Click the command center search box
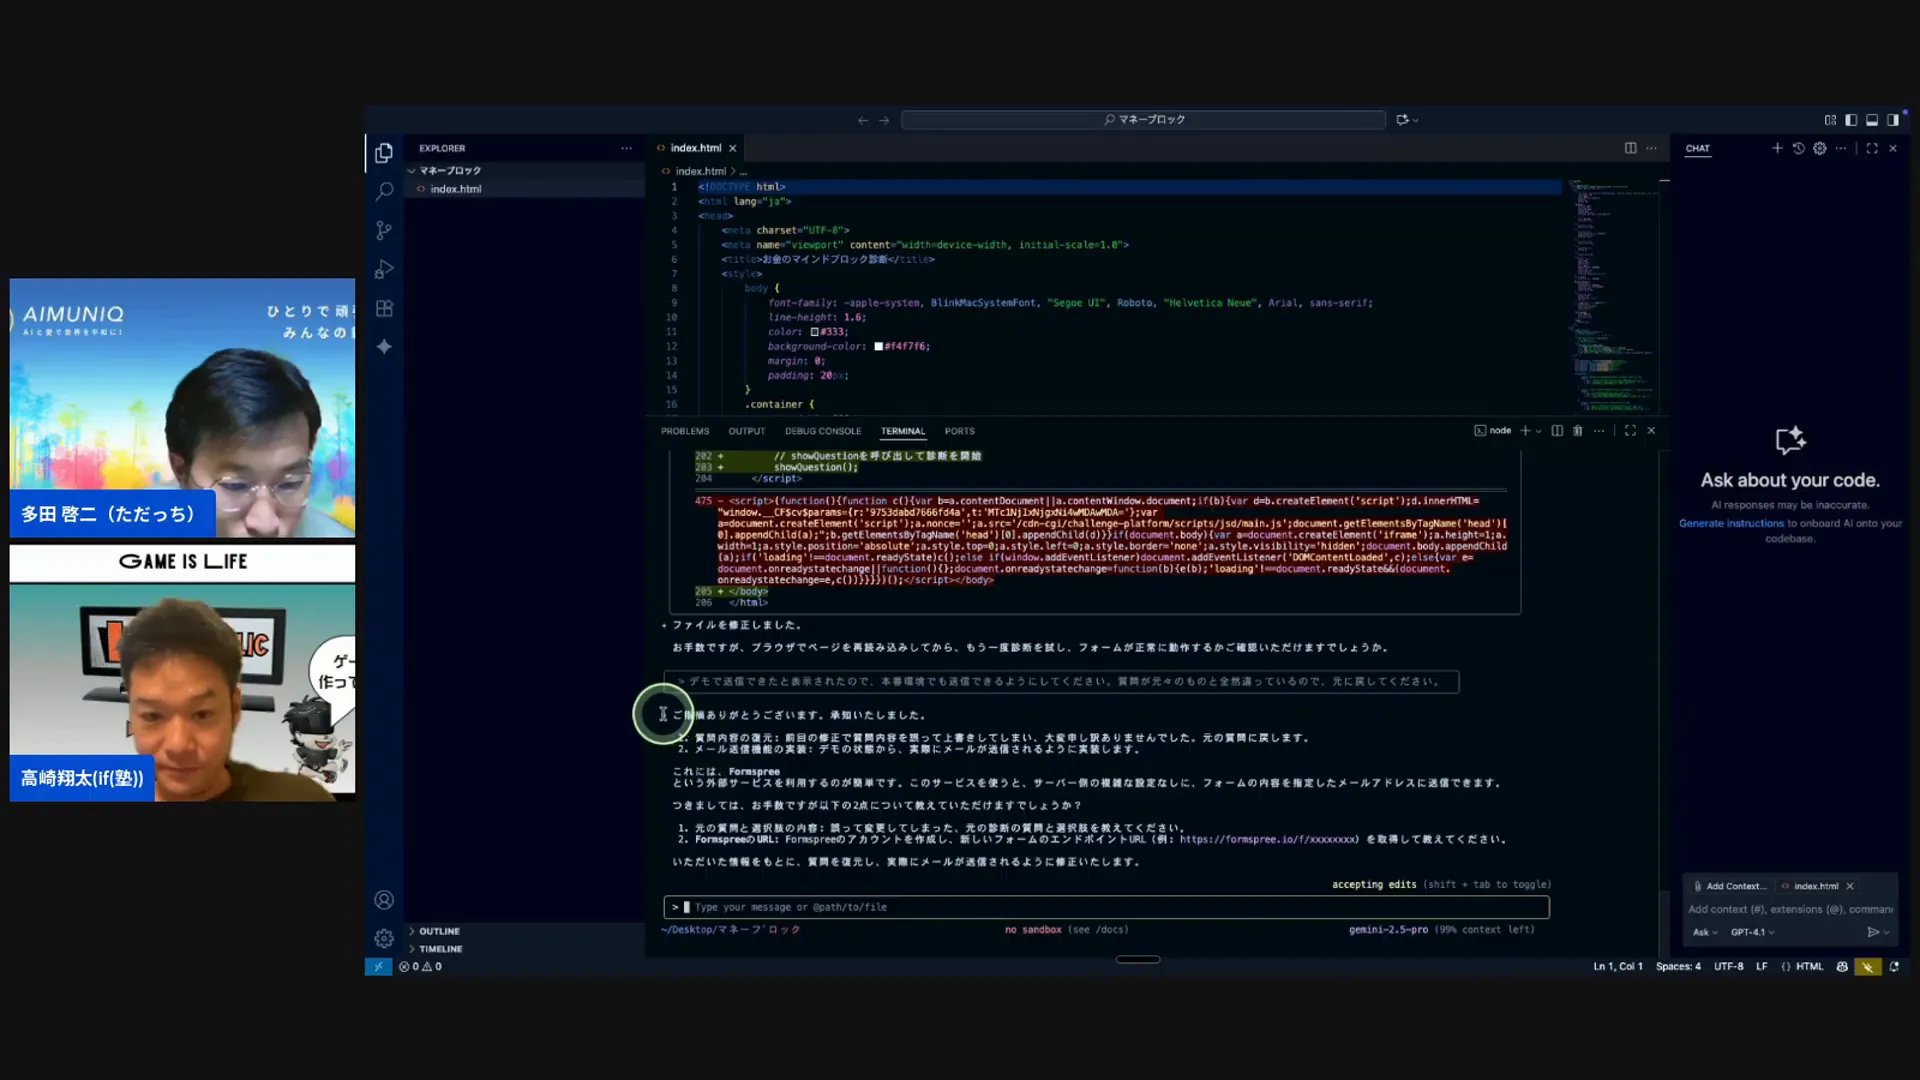Image resolution: width=1920 pixels, height=1080 pixels. point(1143,120)
